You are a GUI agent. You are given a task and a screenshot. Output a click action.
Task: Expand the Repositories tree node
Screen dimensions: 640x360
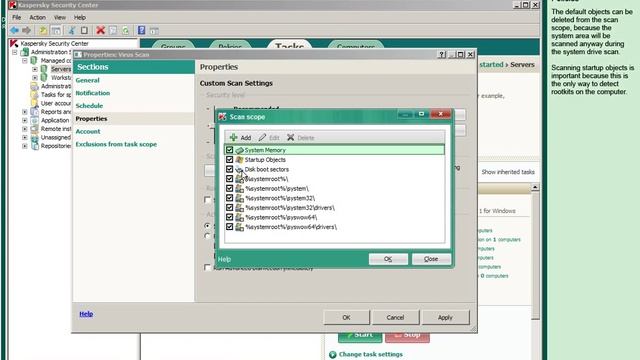pyautogui.click(x=25, y=146)
